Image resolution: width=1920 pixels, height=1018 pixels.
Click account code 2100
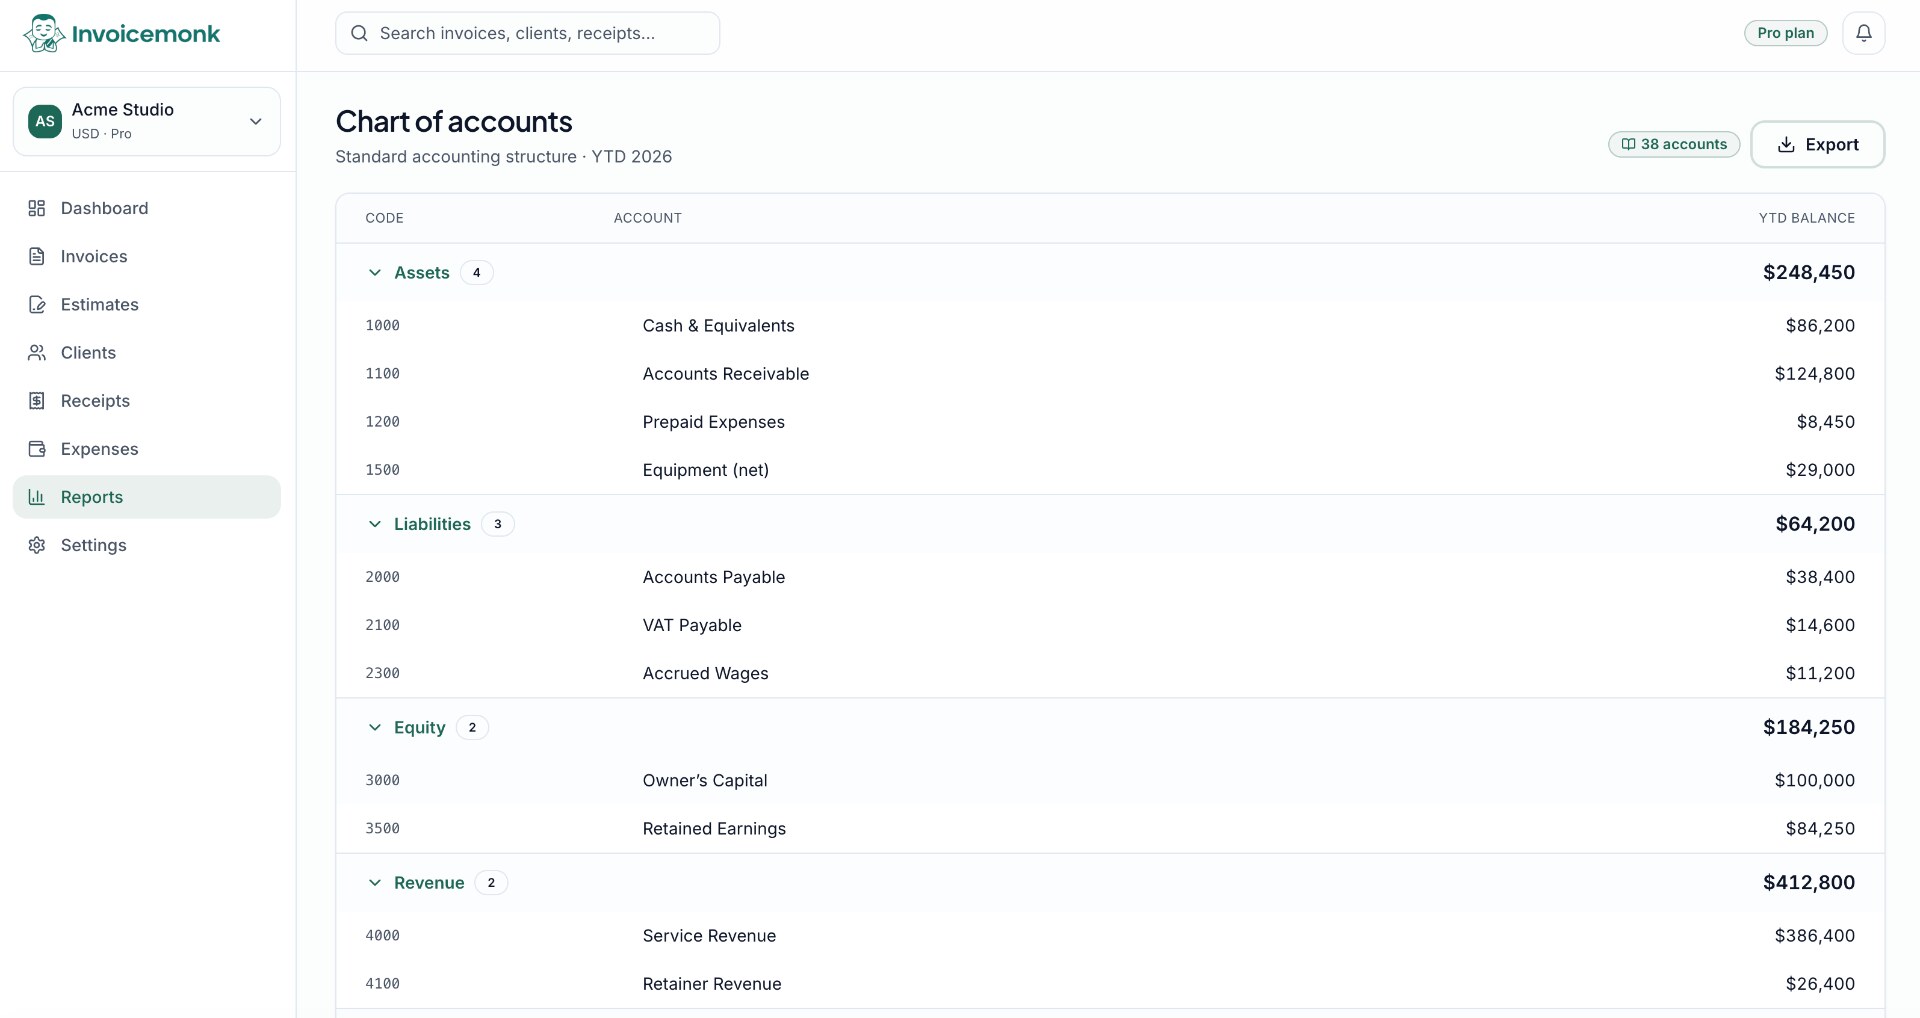pos(382,625)
